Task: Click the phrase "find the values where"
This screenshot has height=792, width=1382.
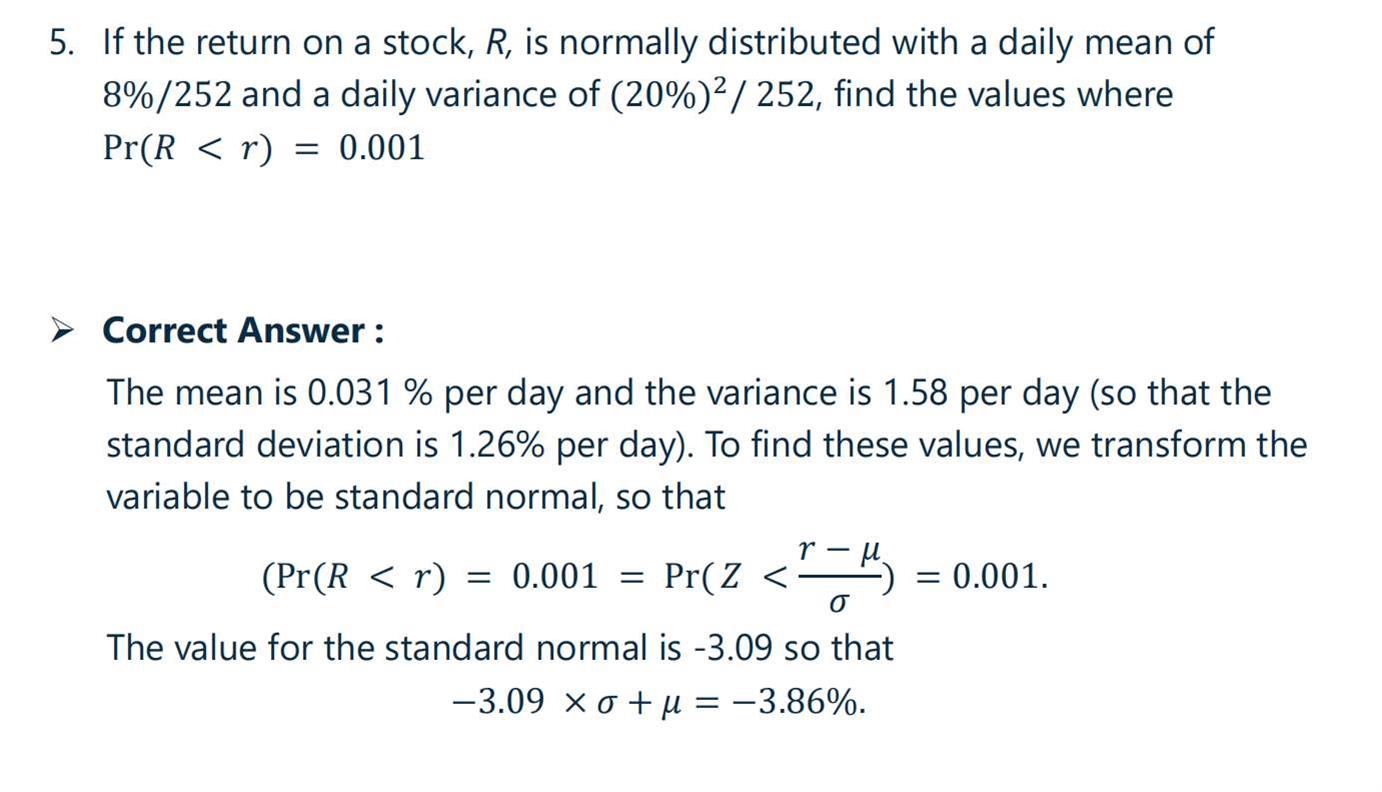Action: point(1003,94)
